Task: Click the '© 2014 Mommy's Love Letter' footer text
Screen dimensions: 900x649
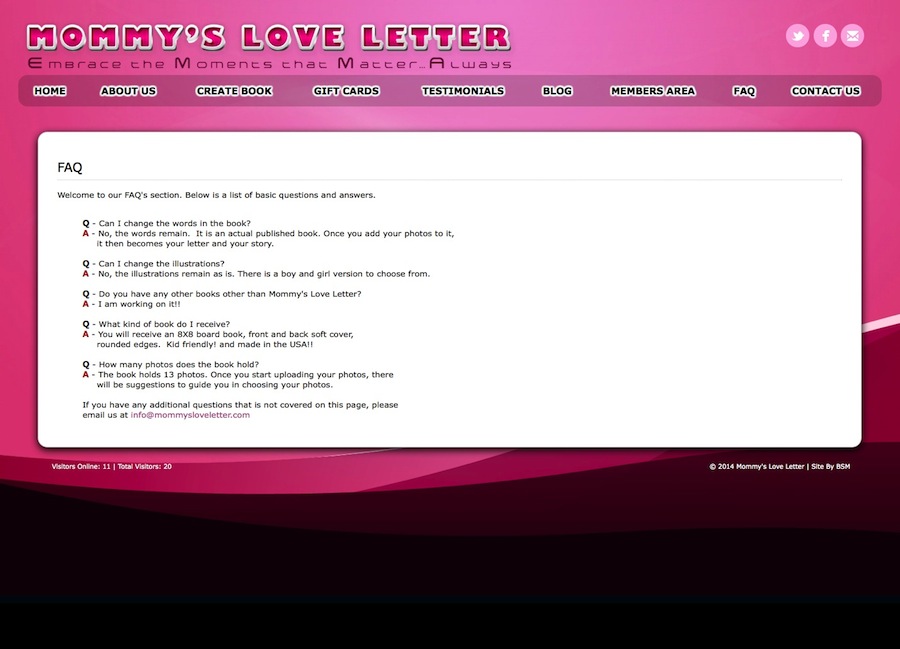Action: (757, 467)
